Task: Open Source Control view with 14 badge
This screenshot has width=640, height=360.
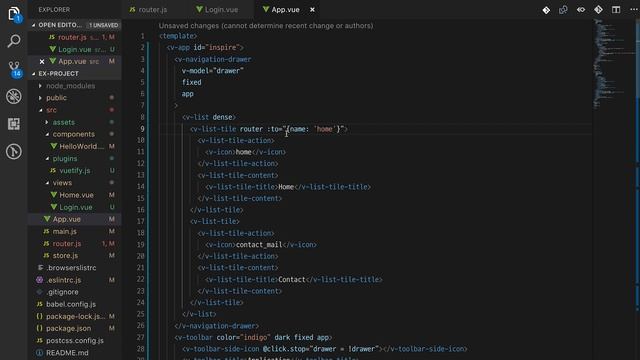Action: pos(14,69)
